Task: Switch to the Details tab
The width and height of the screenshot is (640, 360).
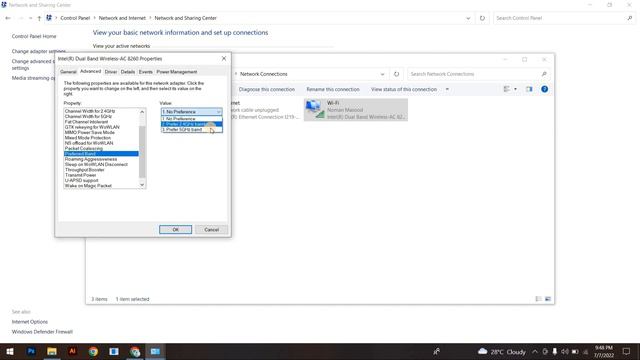Action: [x=128, y=72]
